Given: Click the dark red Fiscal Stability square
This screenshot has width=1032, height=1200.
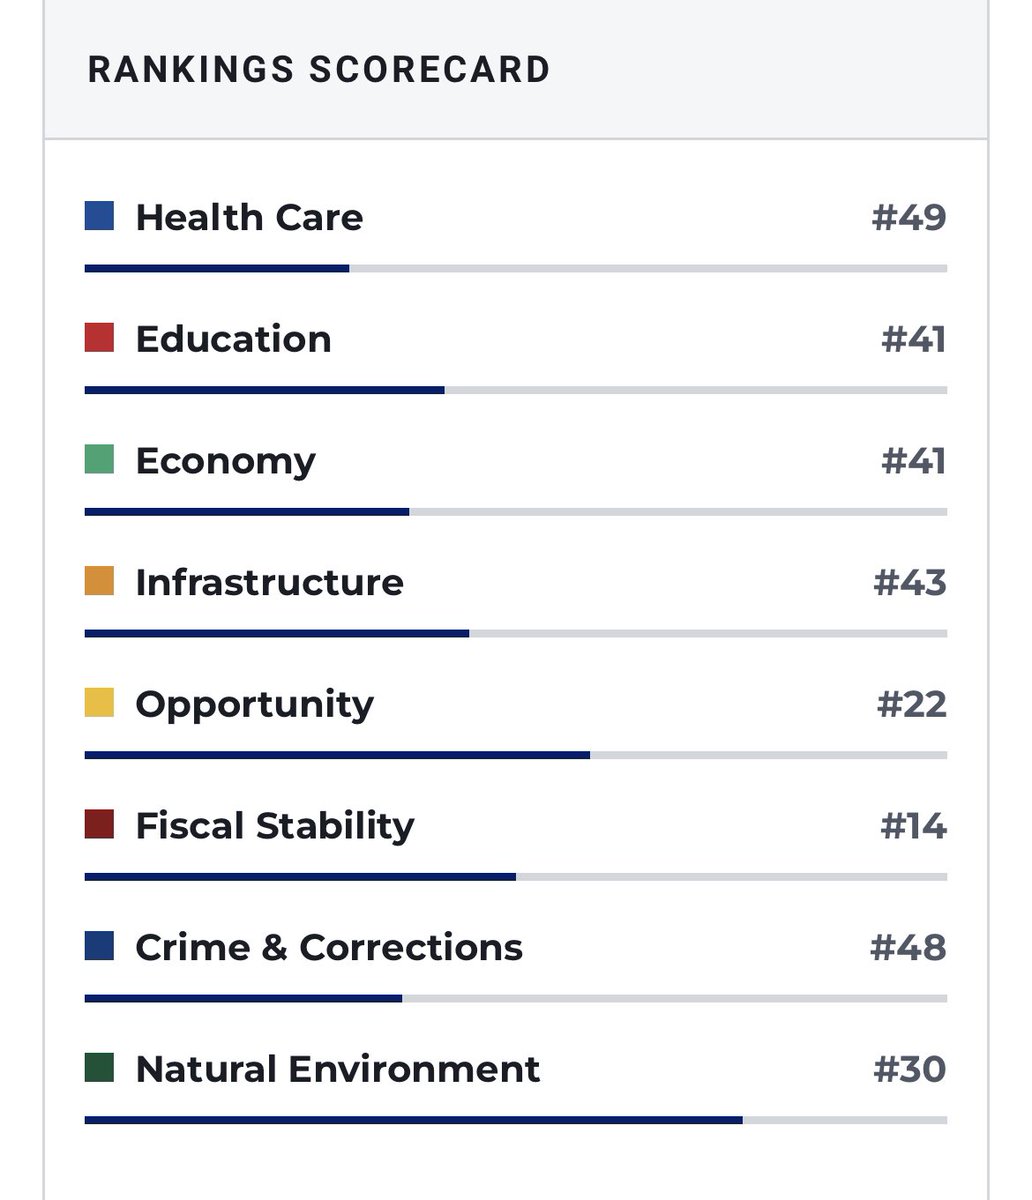Looking at the screenshot, I should coord(99,825).
